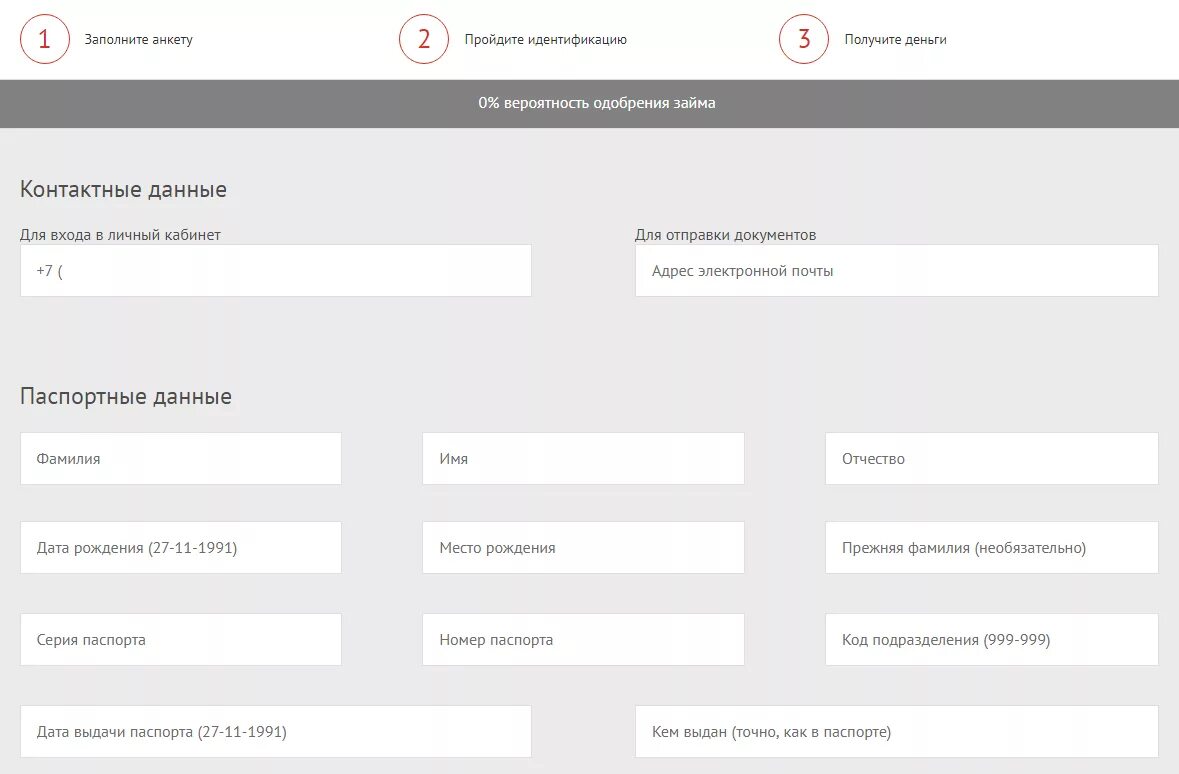The width and height of the screenshot is (1179, 774).
Task: Click the 'Паспортные данные' heading
Action: pos(126,396)
